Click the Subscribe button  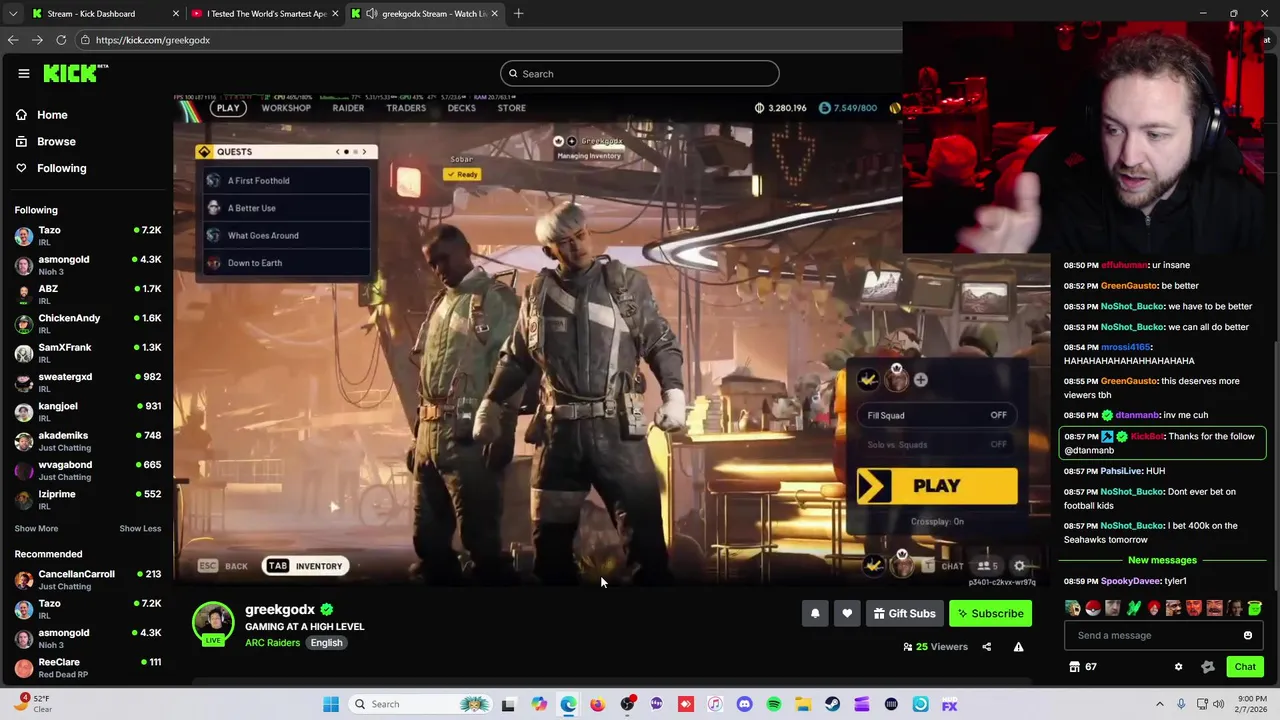click(990, 614)
